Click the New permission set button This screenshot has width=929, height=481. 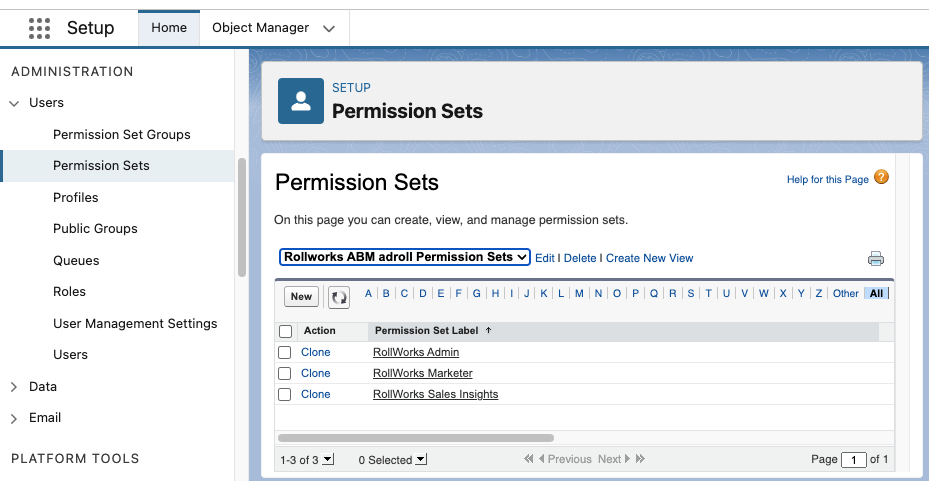[x=301, y=296]
